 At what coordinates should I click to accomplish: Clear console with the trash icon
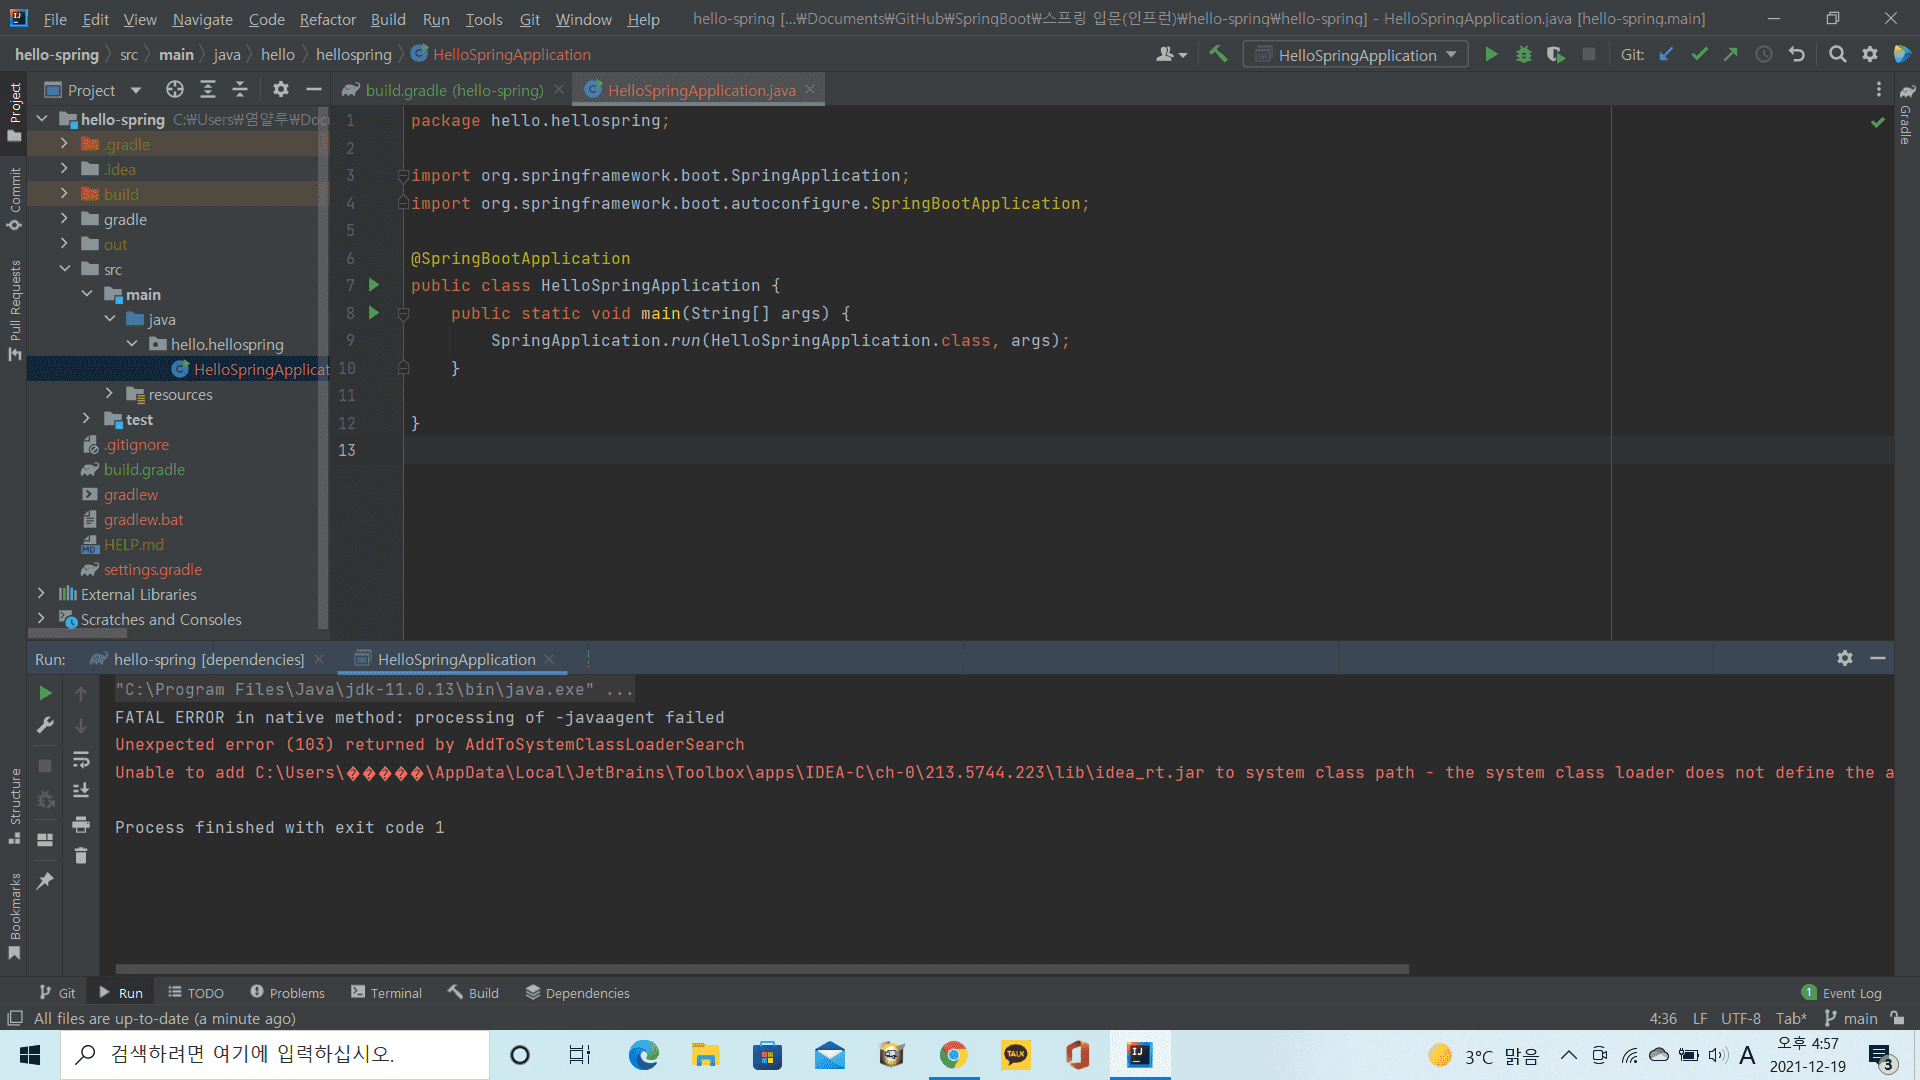(x=81, y=856)
